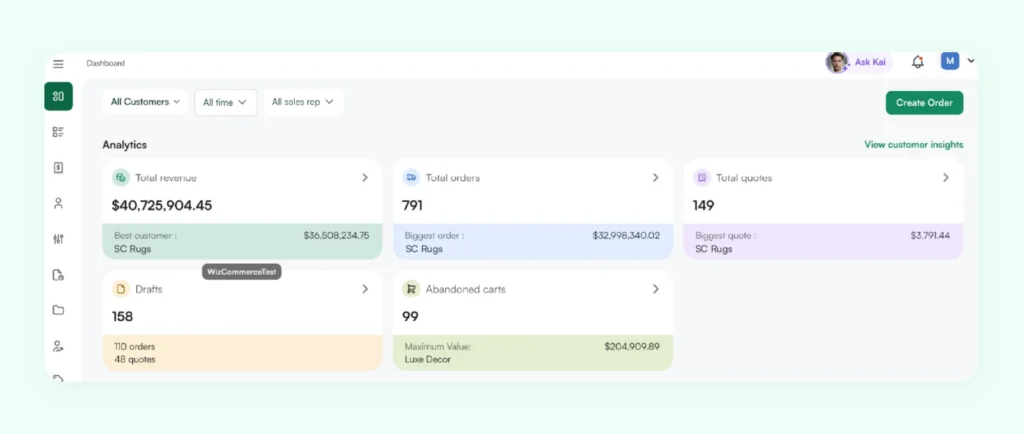Click the Total quotes icon
1024x434 pixels.
coord(702,178)
